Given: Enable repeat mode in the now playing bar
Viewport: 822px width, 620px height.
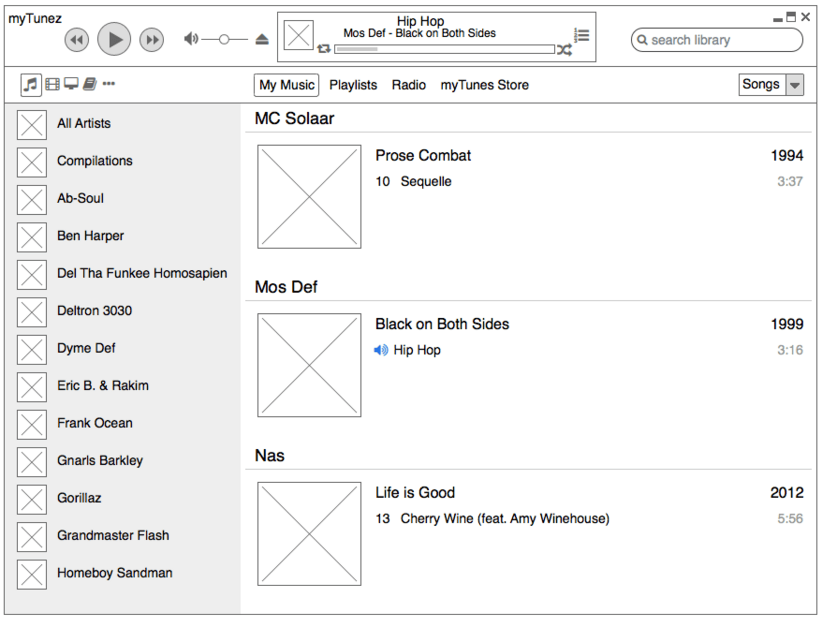Looking at the screenshot, I should (322, 48).
